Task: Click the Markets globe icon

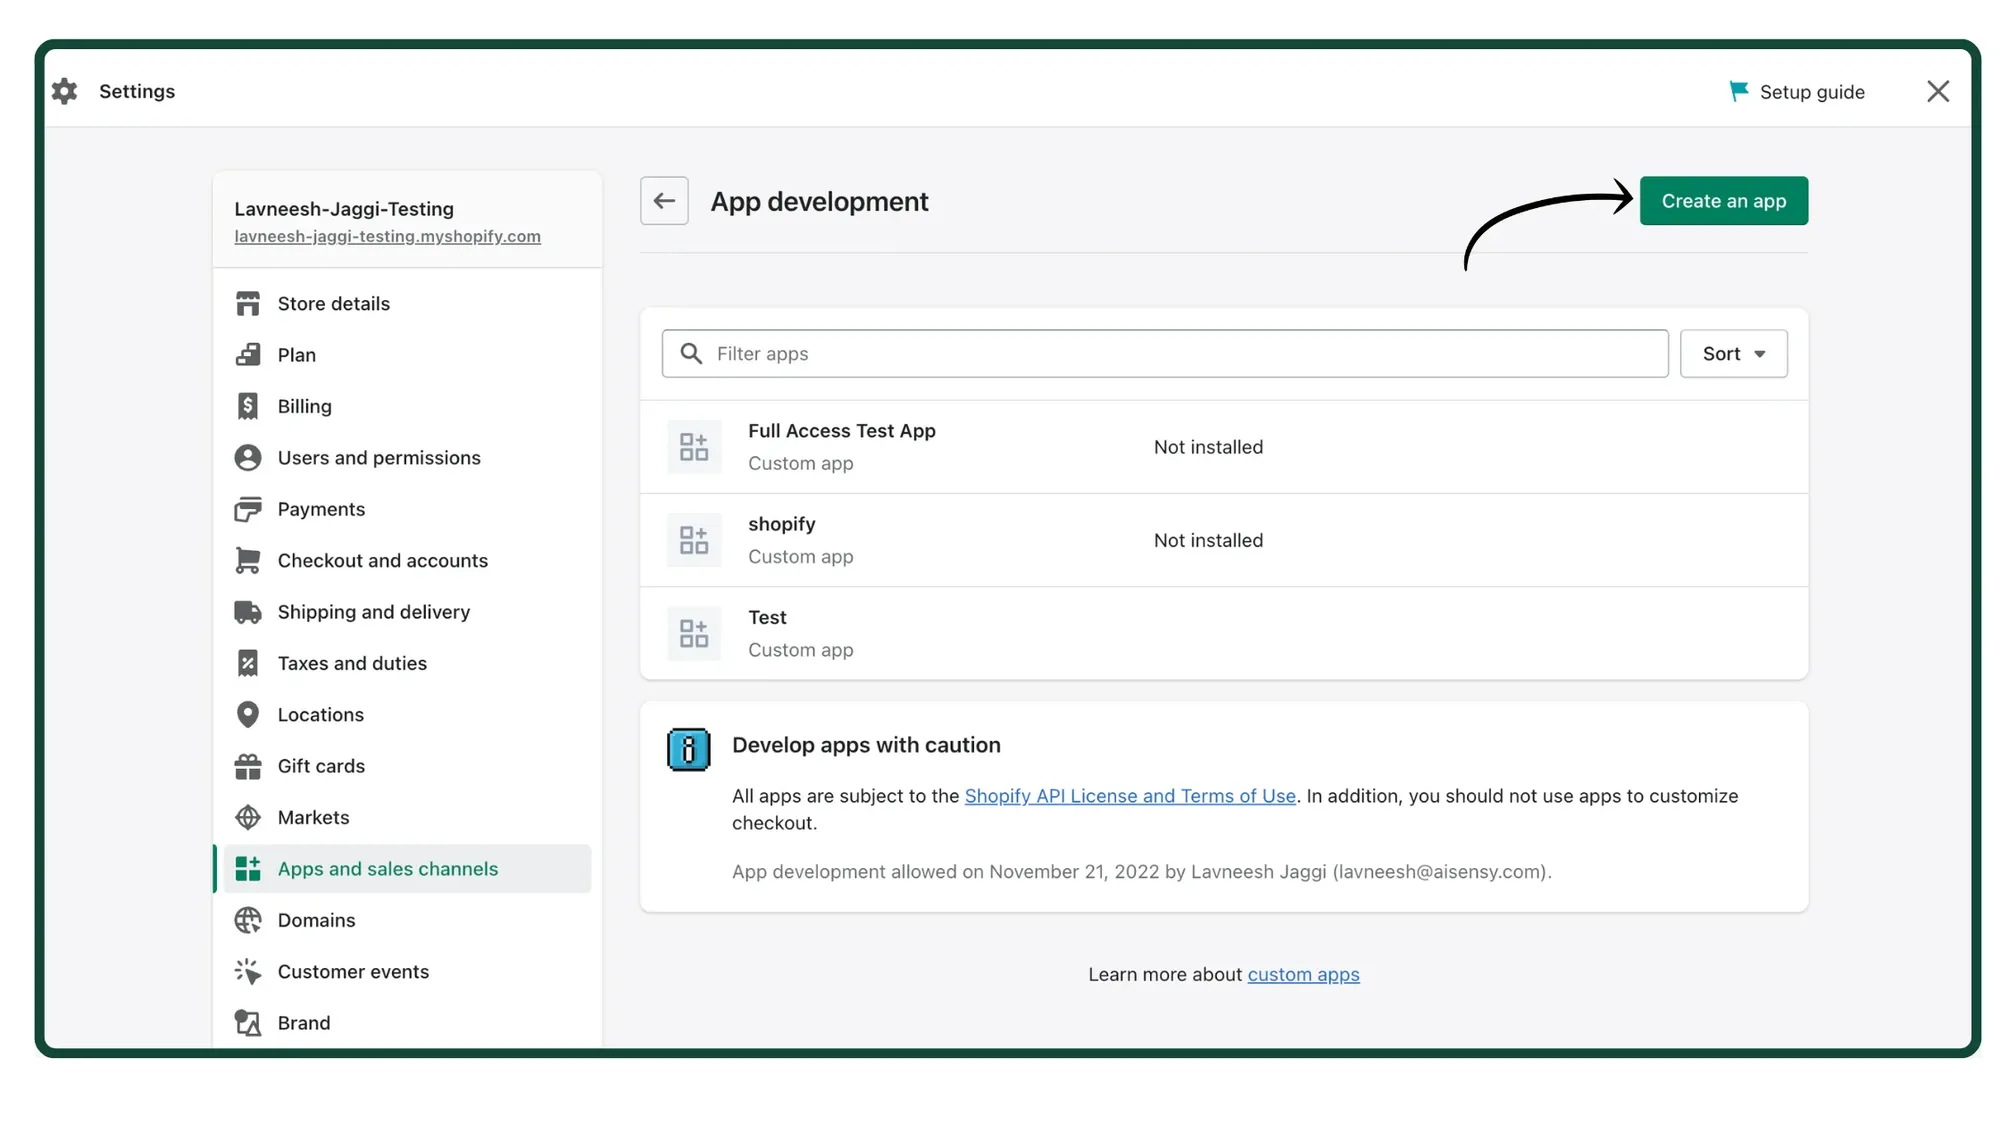Action: point(248,817)
